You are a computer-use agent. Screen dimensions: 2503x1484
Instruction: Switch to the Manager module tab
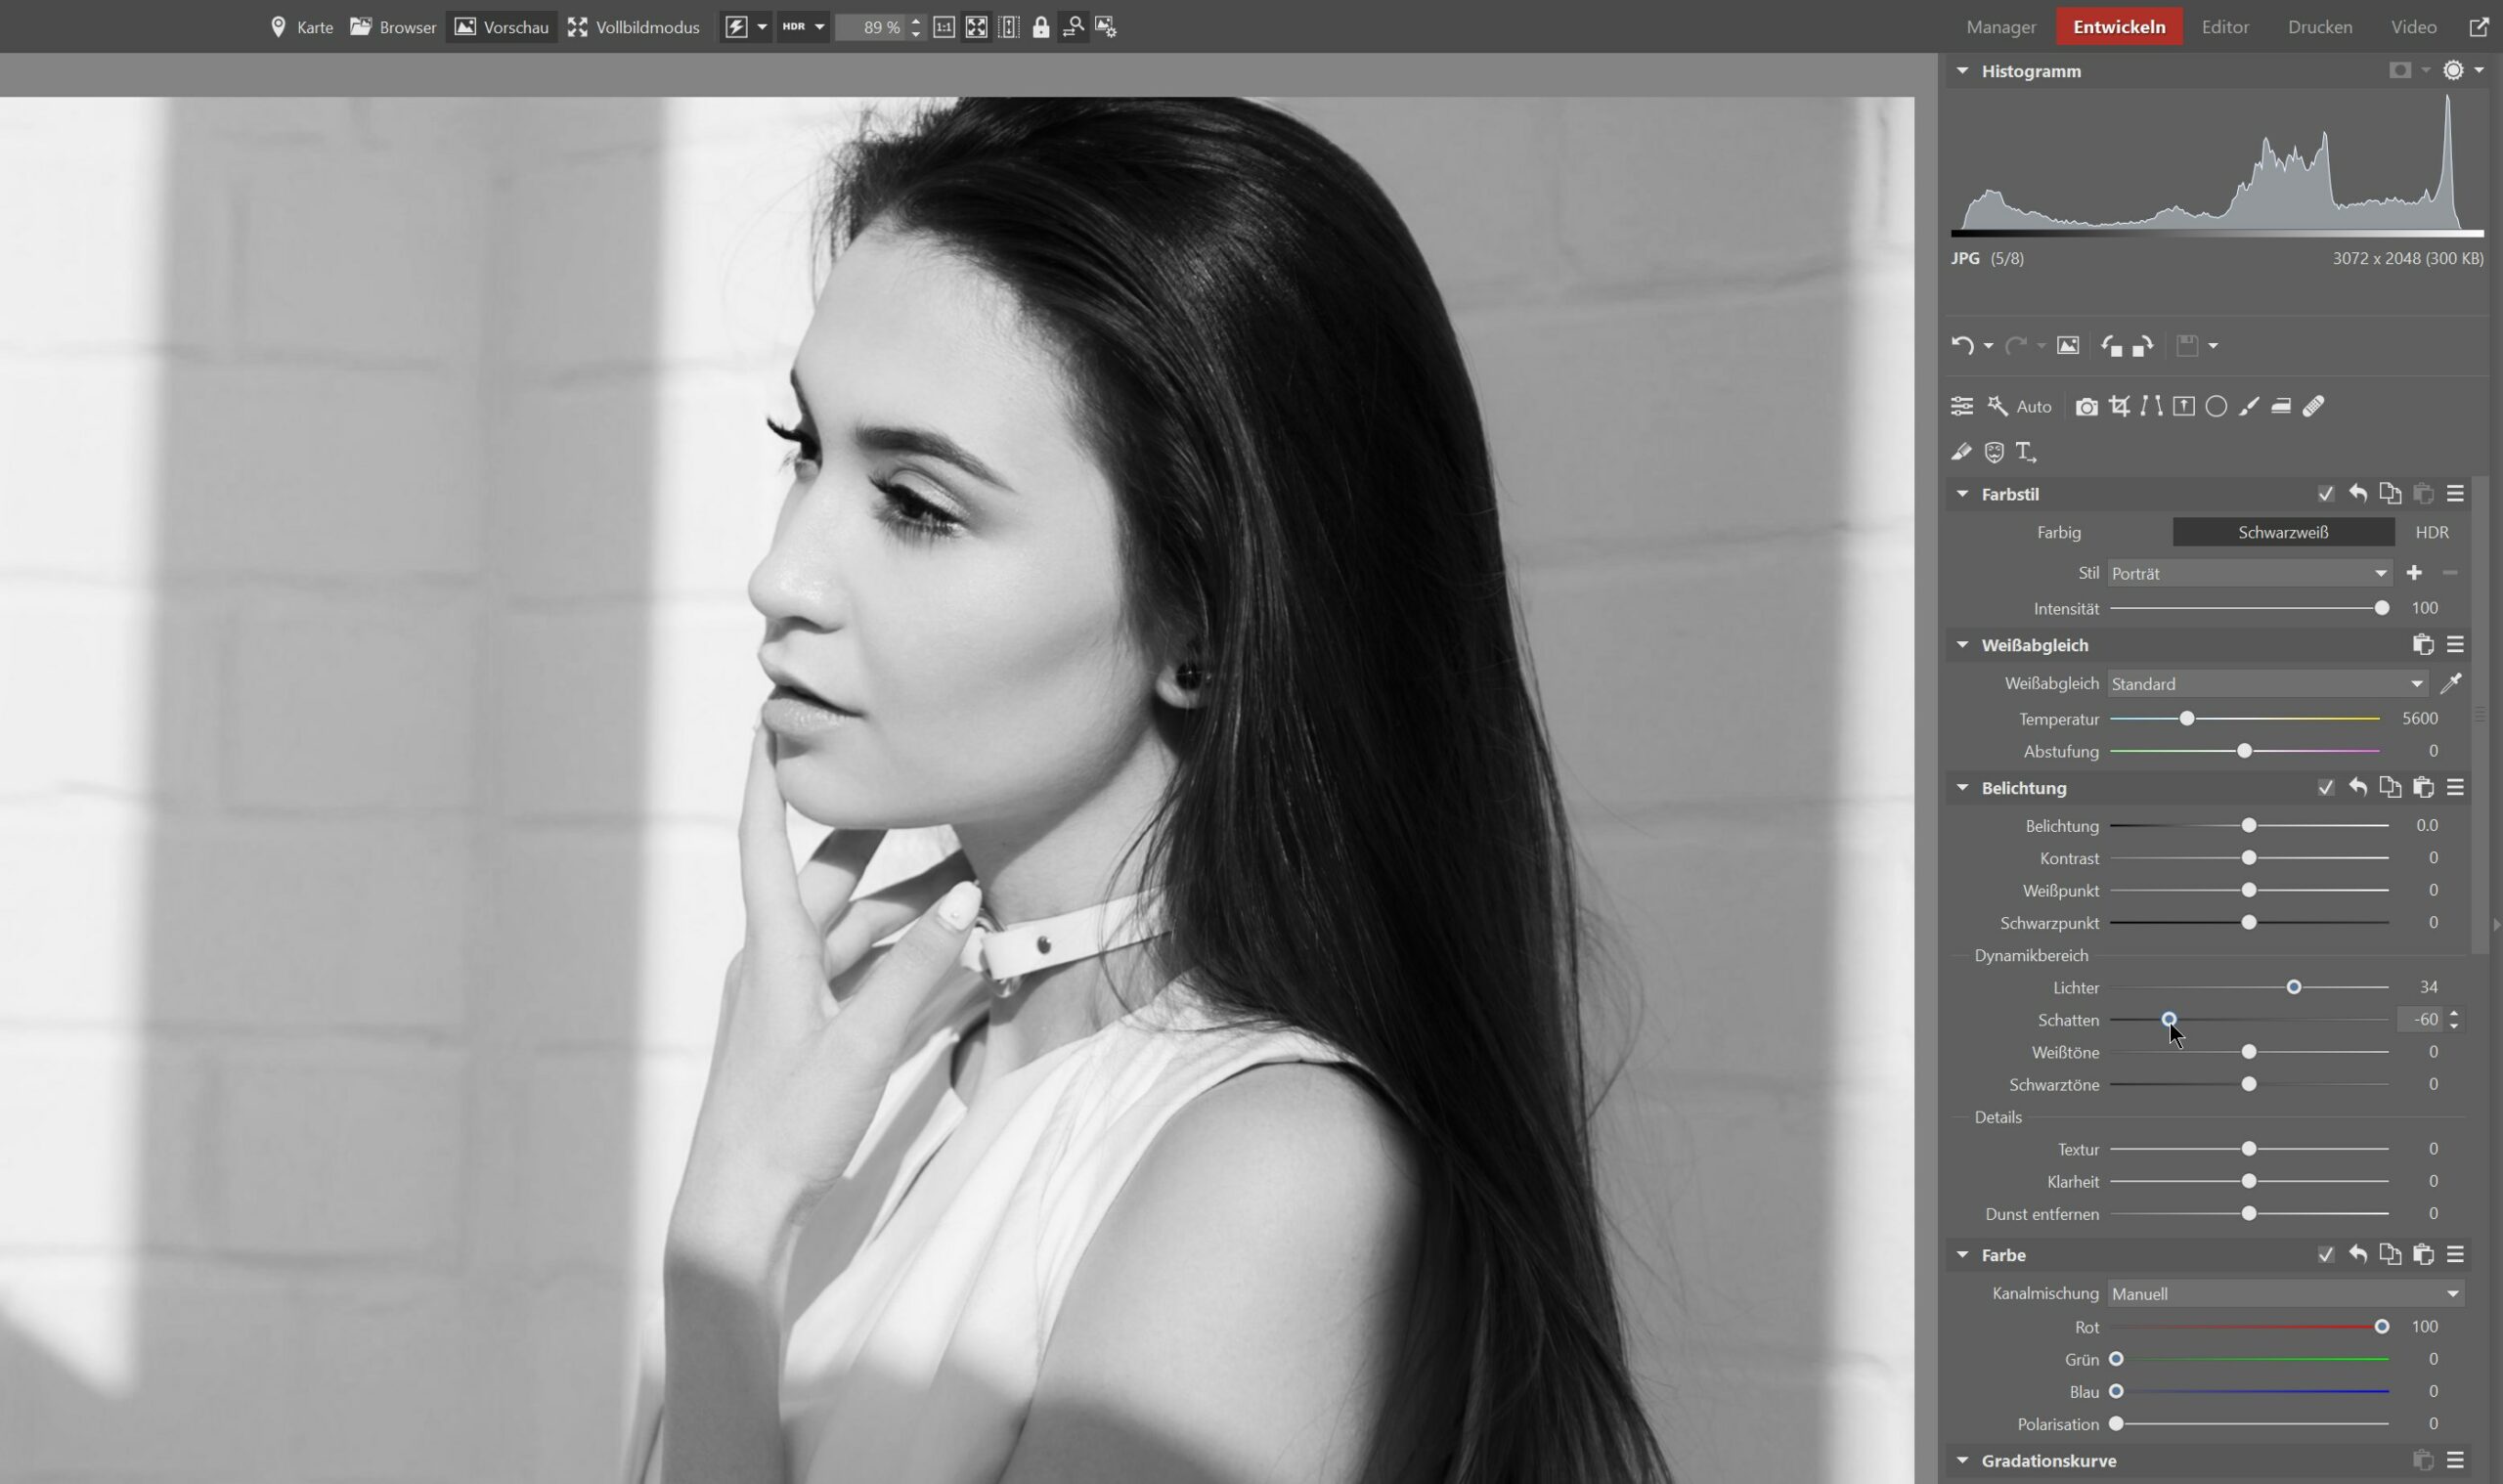(x=2000, y=27)
